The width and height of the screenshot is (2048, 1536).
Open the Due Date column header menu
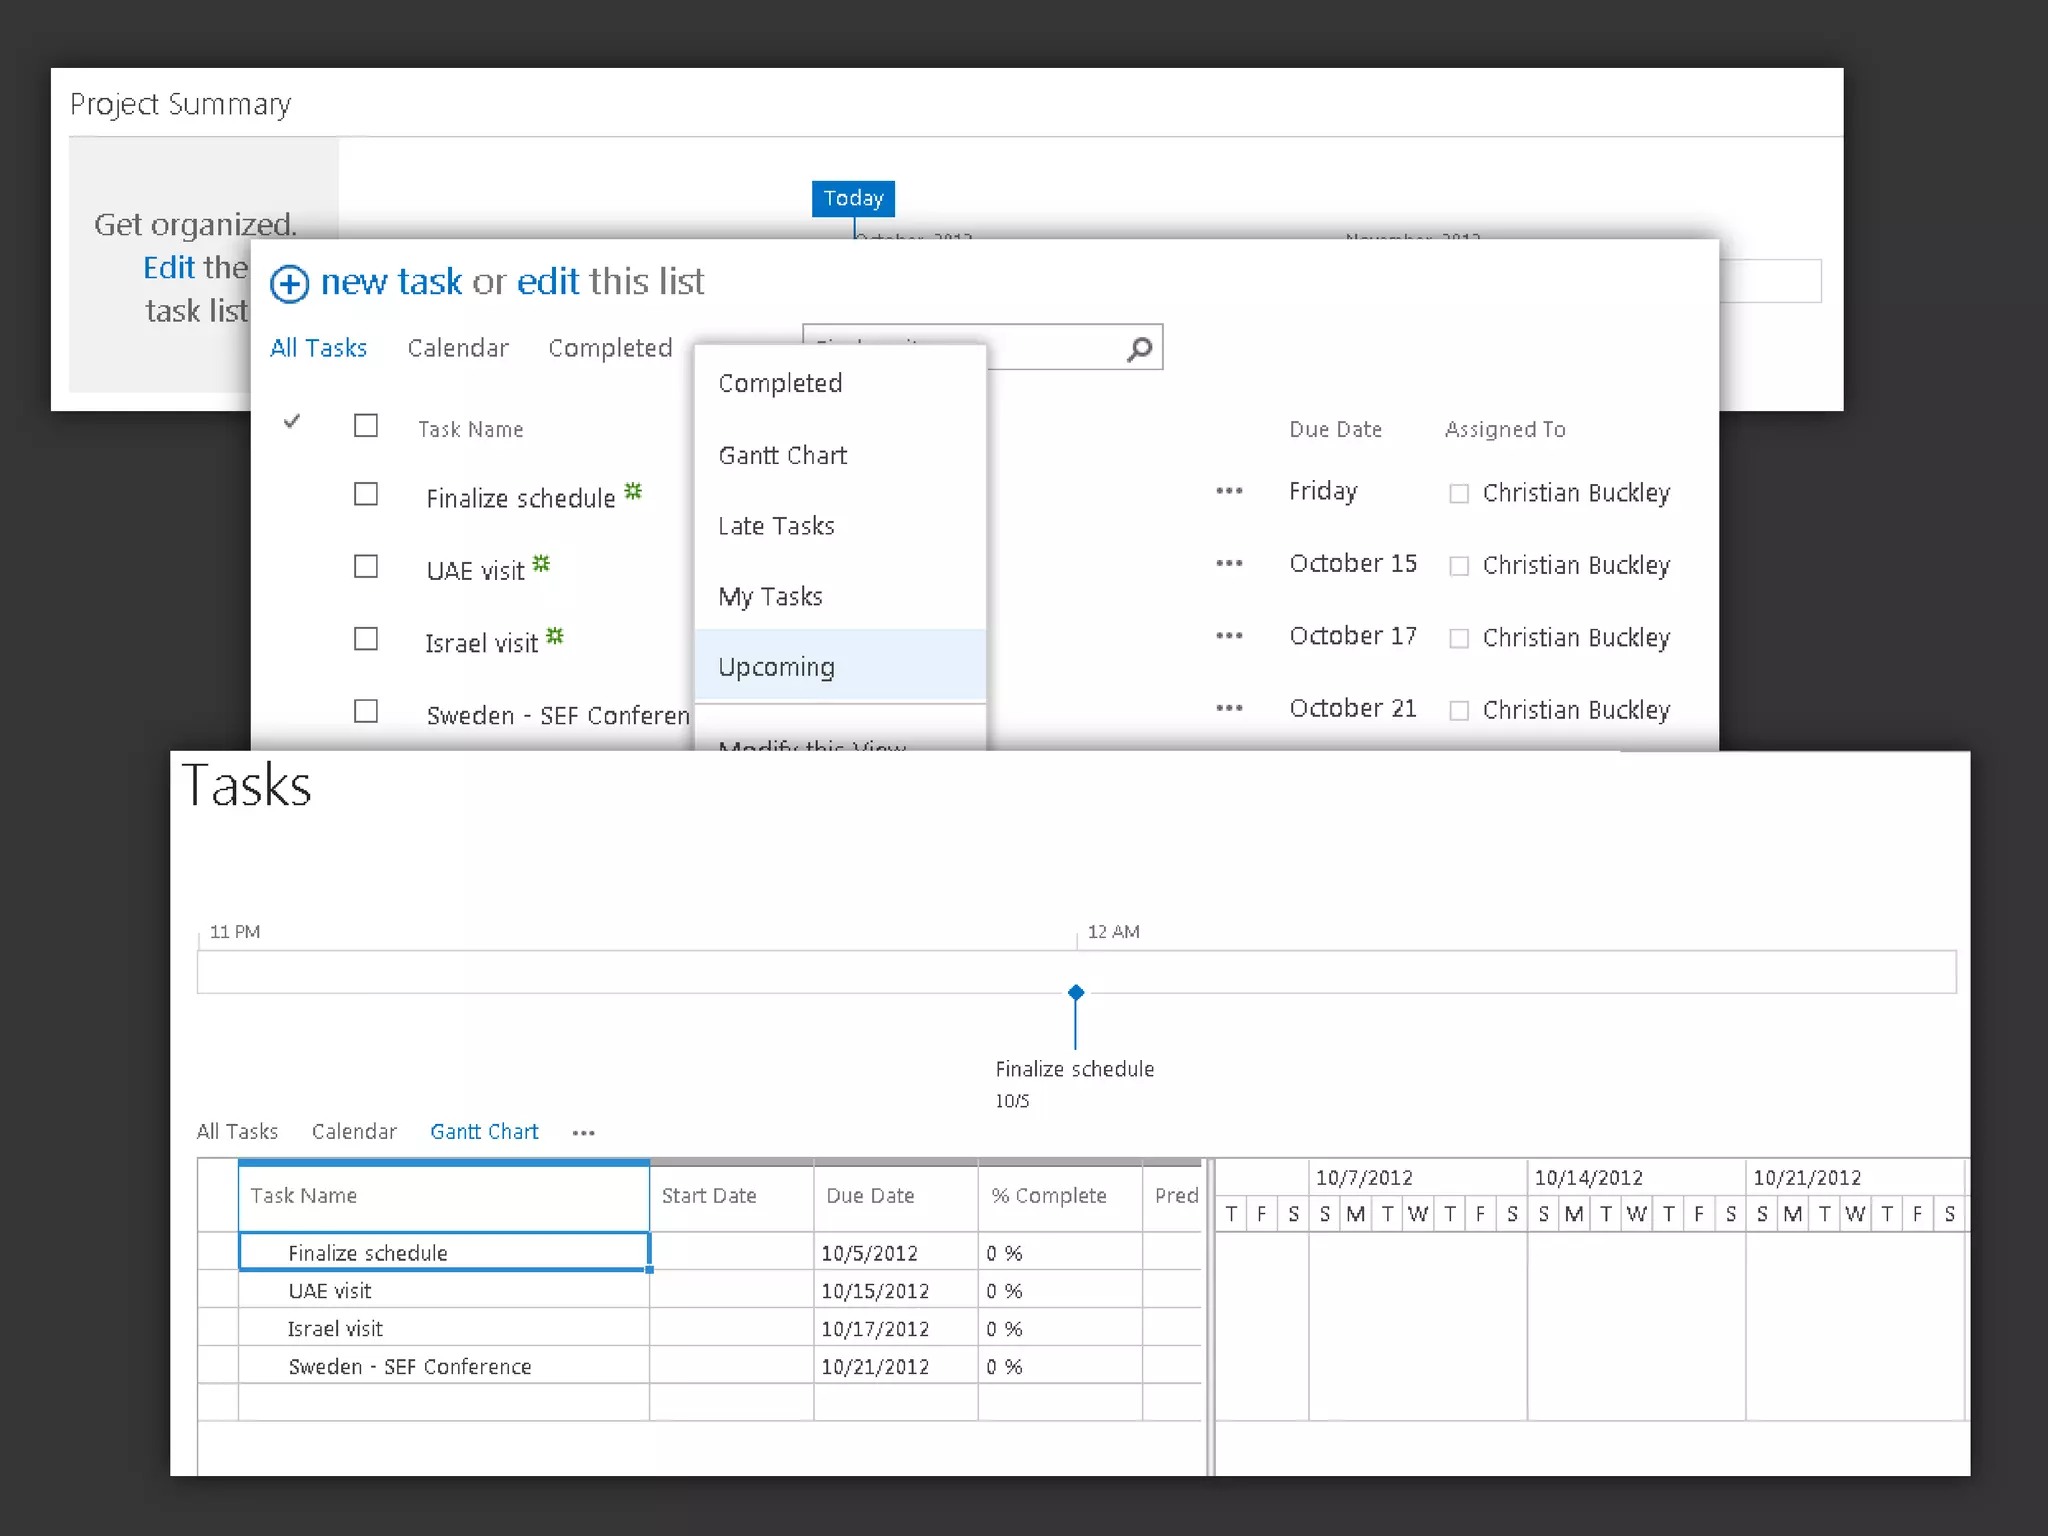pos(1335,429)
